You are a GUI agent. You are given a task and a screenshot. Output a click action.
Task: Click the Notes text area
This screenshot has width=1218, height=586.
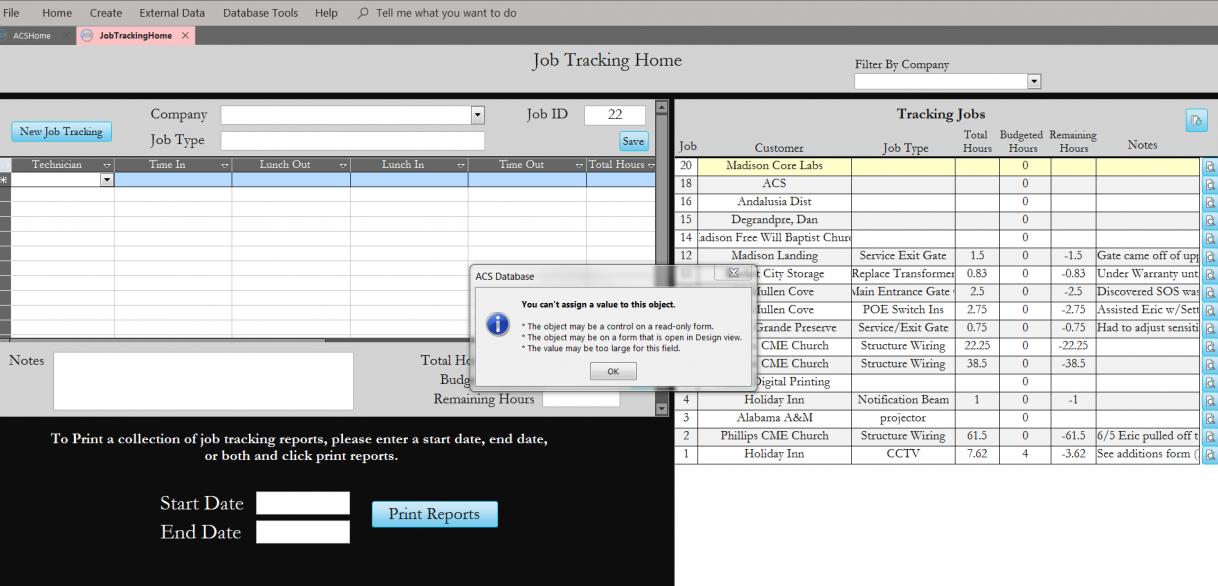[x=203, y=381]
